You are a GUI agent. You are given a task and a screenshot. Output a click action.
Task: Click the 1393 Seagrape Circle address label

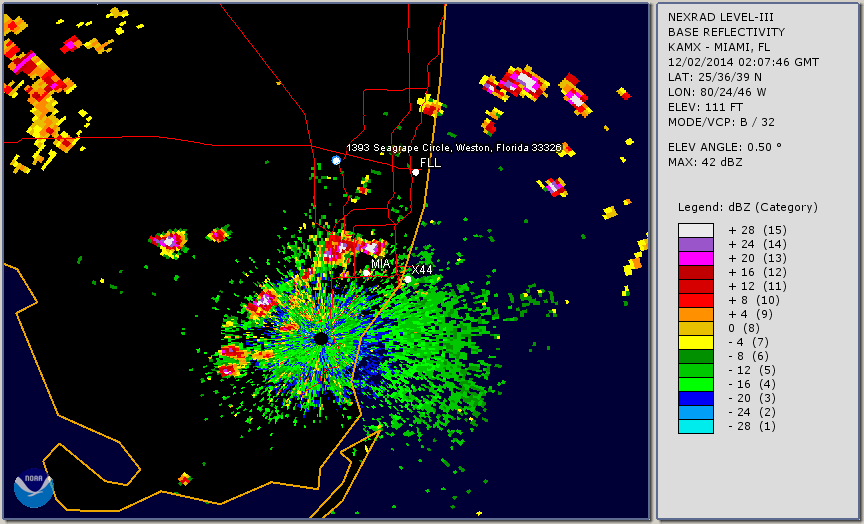(x=453, y=148)
